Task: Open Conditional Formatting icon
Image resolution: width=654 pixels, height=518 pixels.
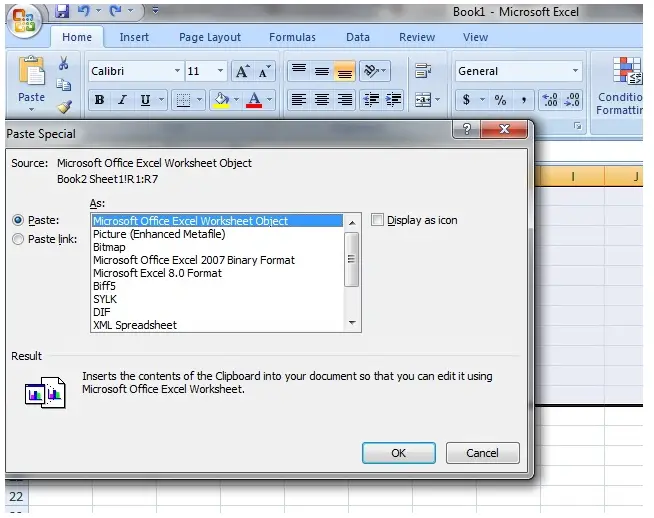Action: 627,70
